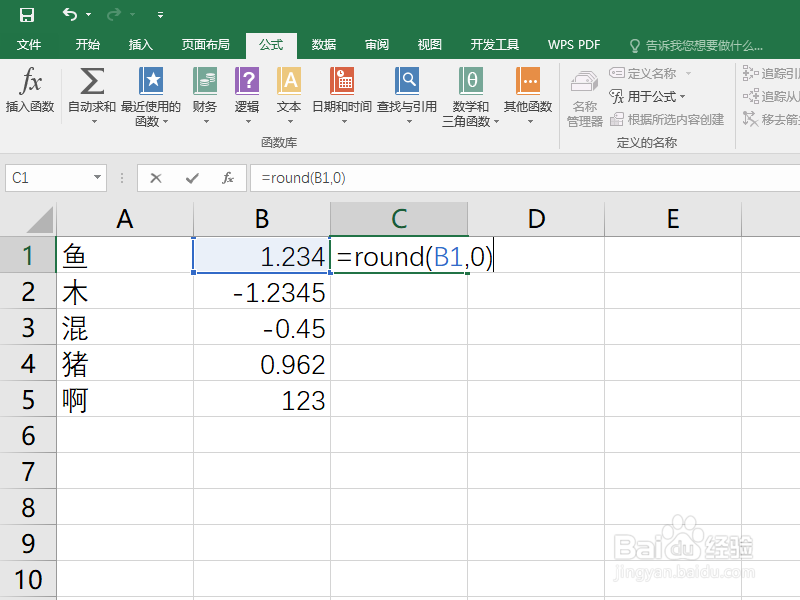Open the 名称管理器
Viewport: 800px width, 600px height.
585,98
